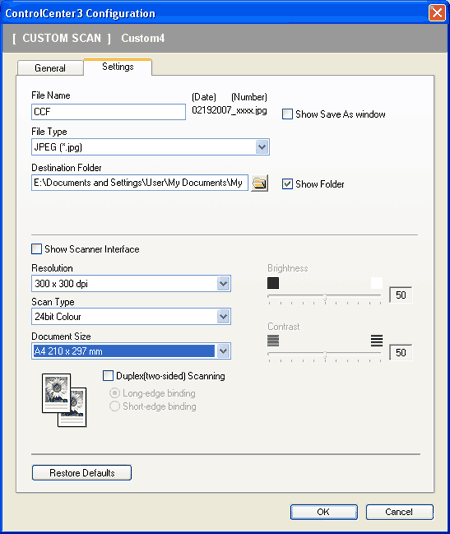Viewport: 450px width, 534px height.
Task: Click the Brightness slider track
Action: pos(324,297)
